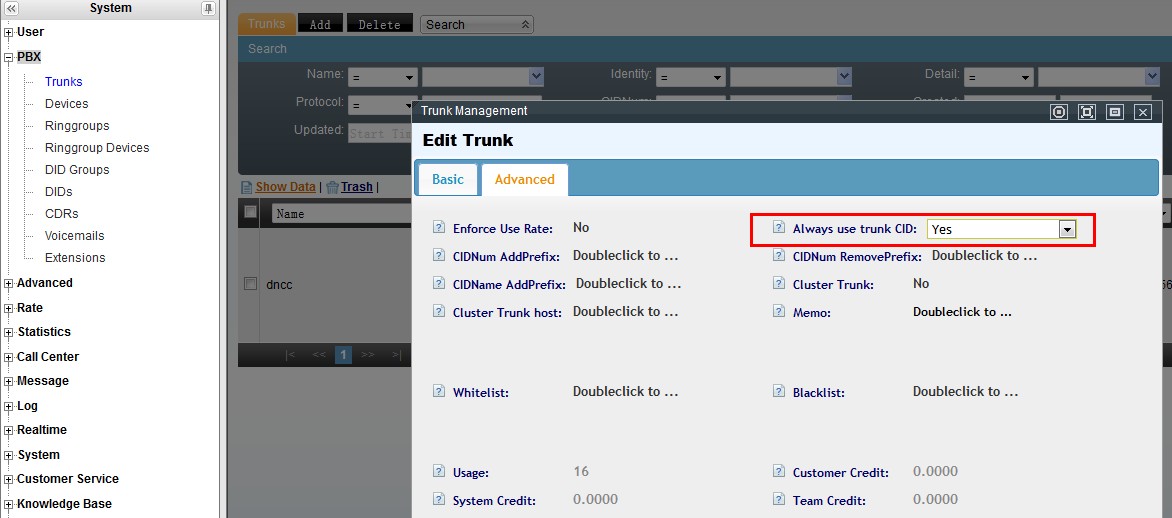Viewport: 1172px width, 518px height.
Task: Expand the Call Center tree node
Action: tap(9, 357)
